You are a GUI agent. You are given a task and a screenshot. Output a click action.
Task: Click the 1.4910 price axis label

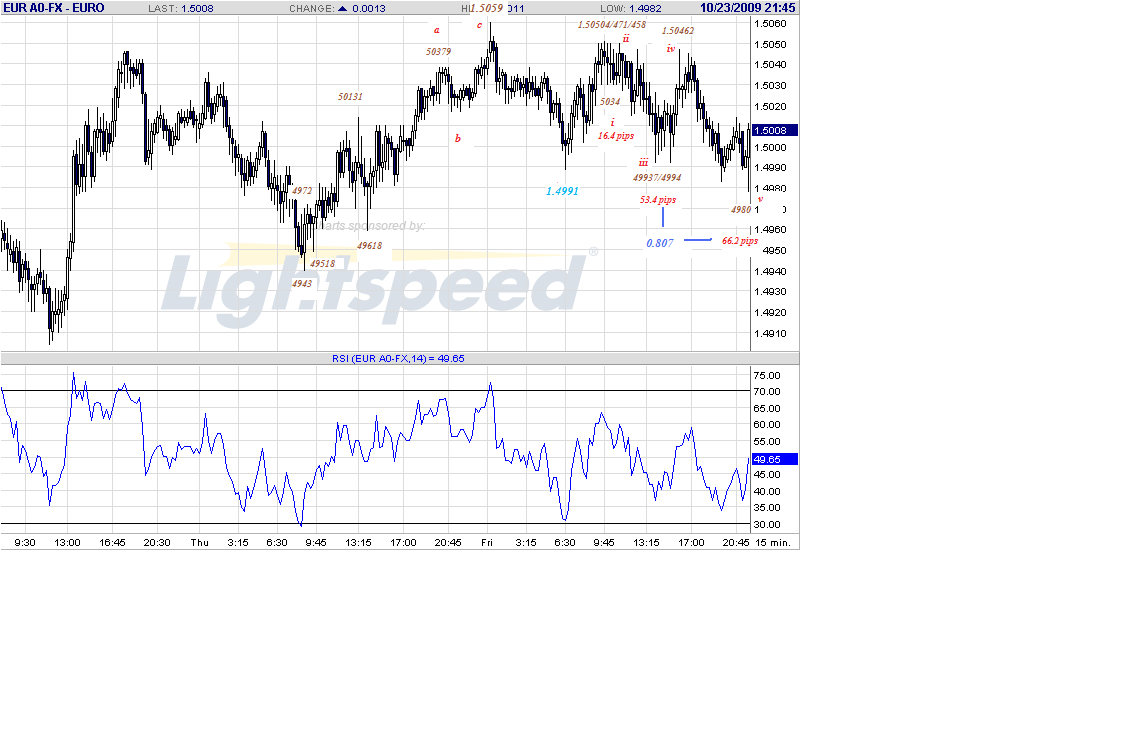[x=770, y=334]
